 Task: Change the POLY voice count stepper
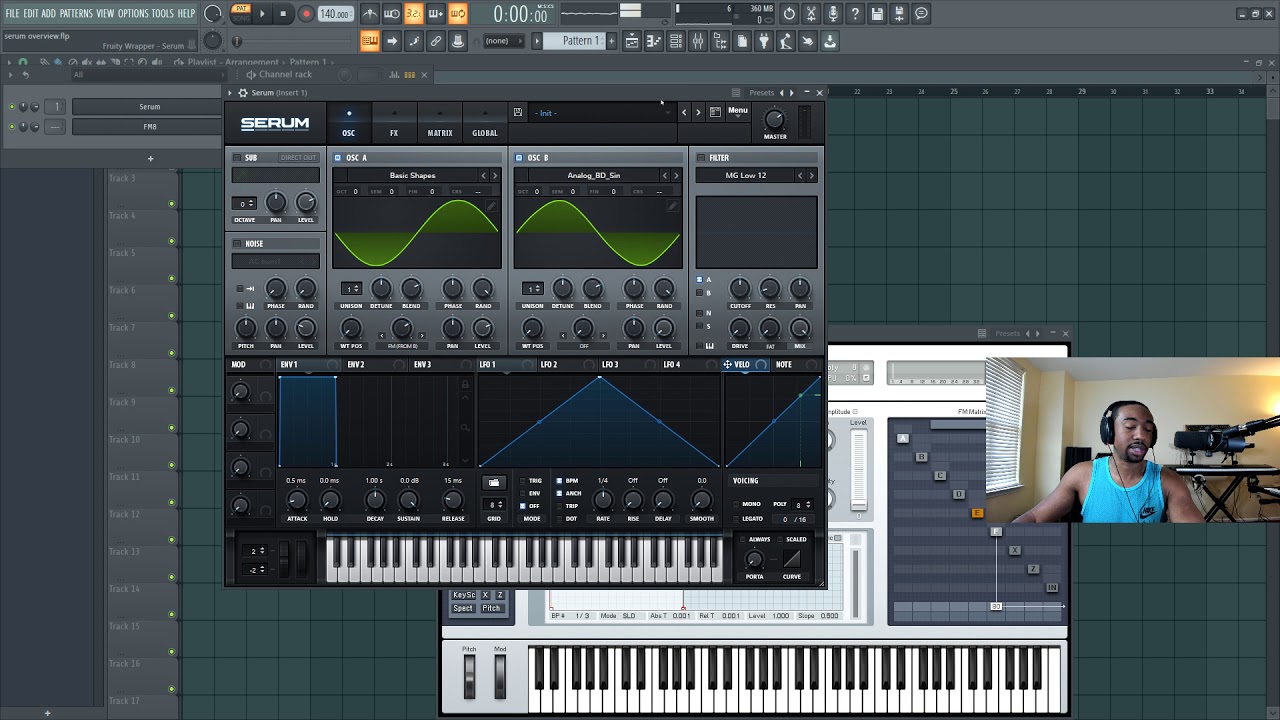click(x=803, y=504)
